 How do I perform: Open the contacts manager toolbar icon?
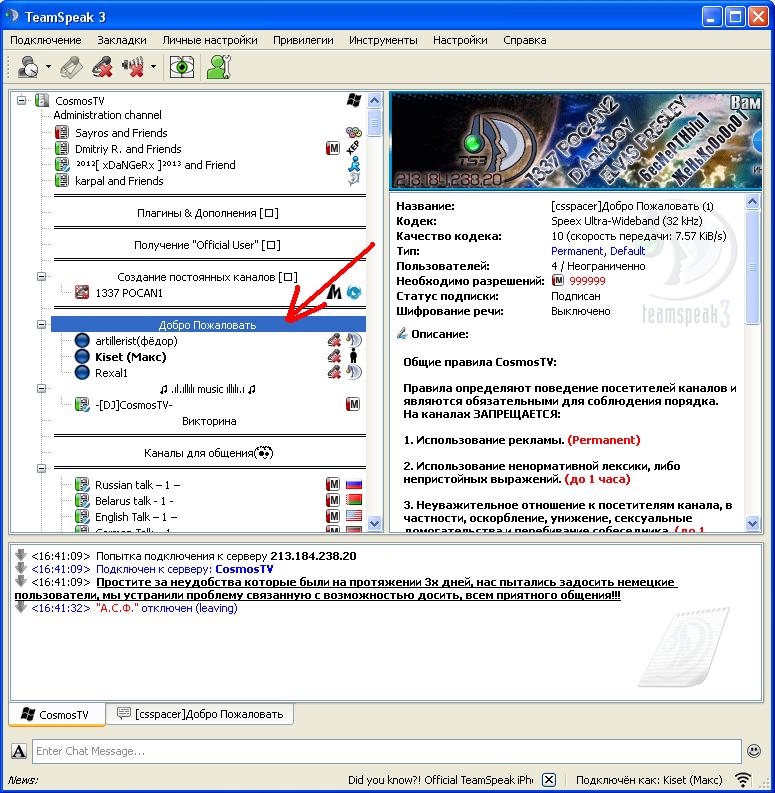coord(219,67)
